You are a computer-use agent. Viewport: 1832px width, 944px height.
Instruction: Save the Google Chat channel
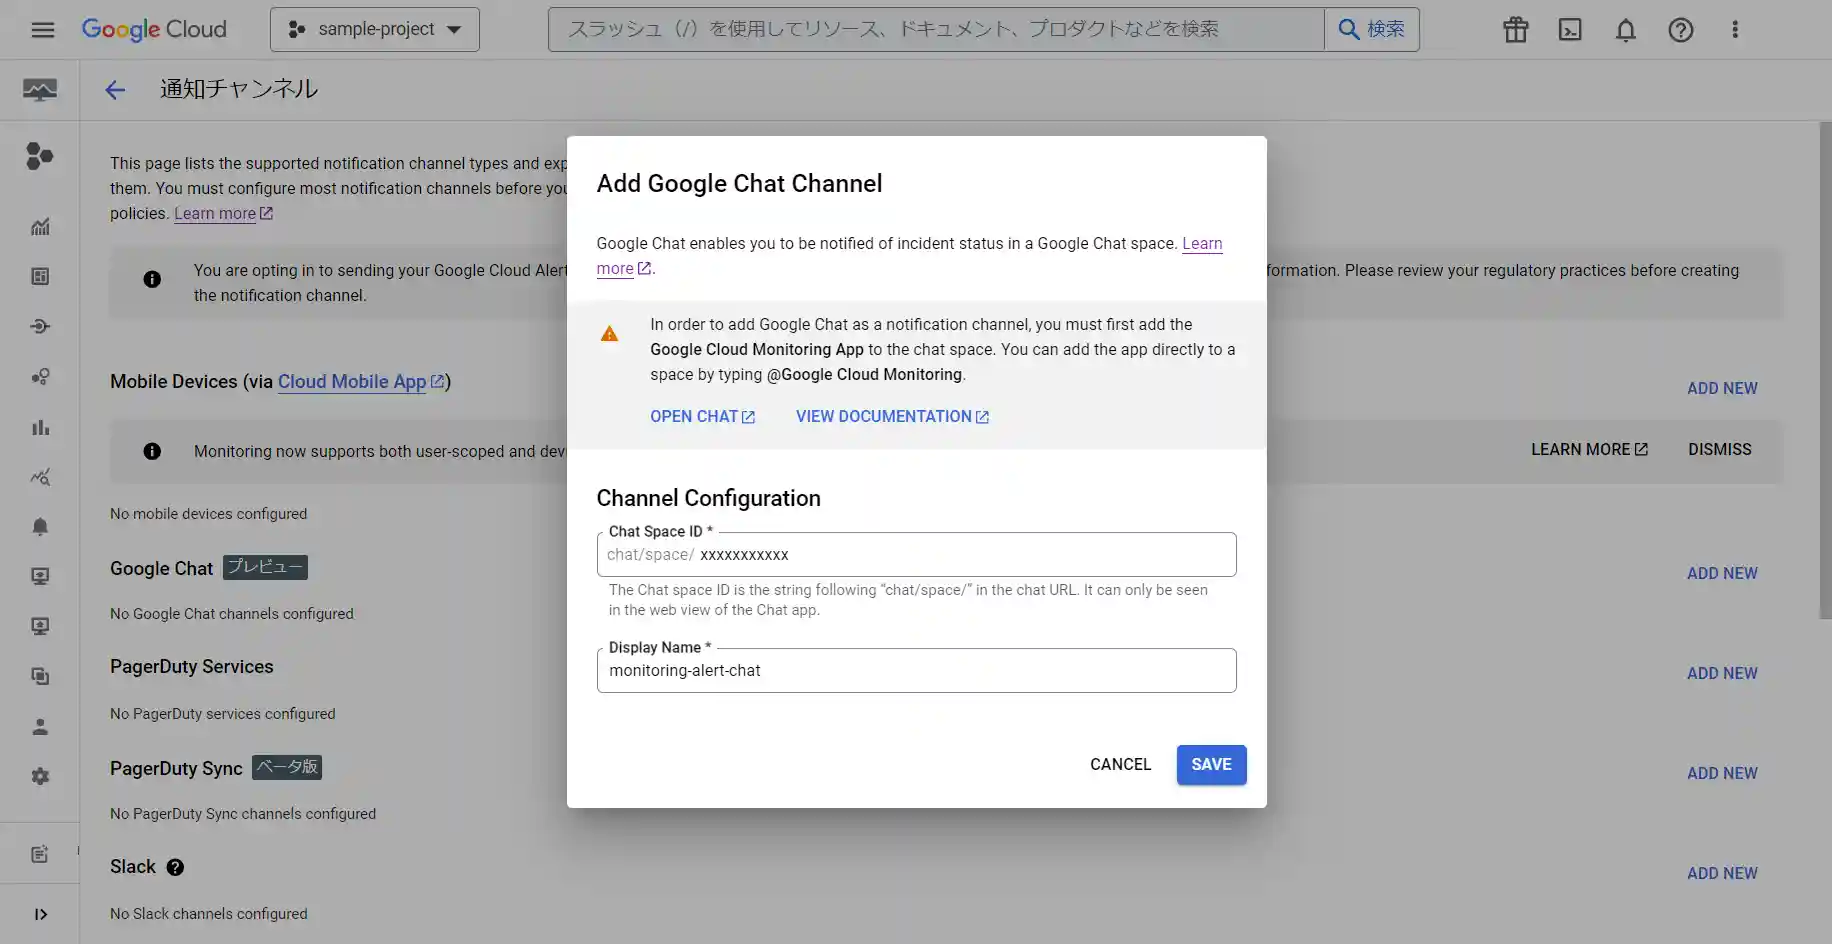[1211, 765]
